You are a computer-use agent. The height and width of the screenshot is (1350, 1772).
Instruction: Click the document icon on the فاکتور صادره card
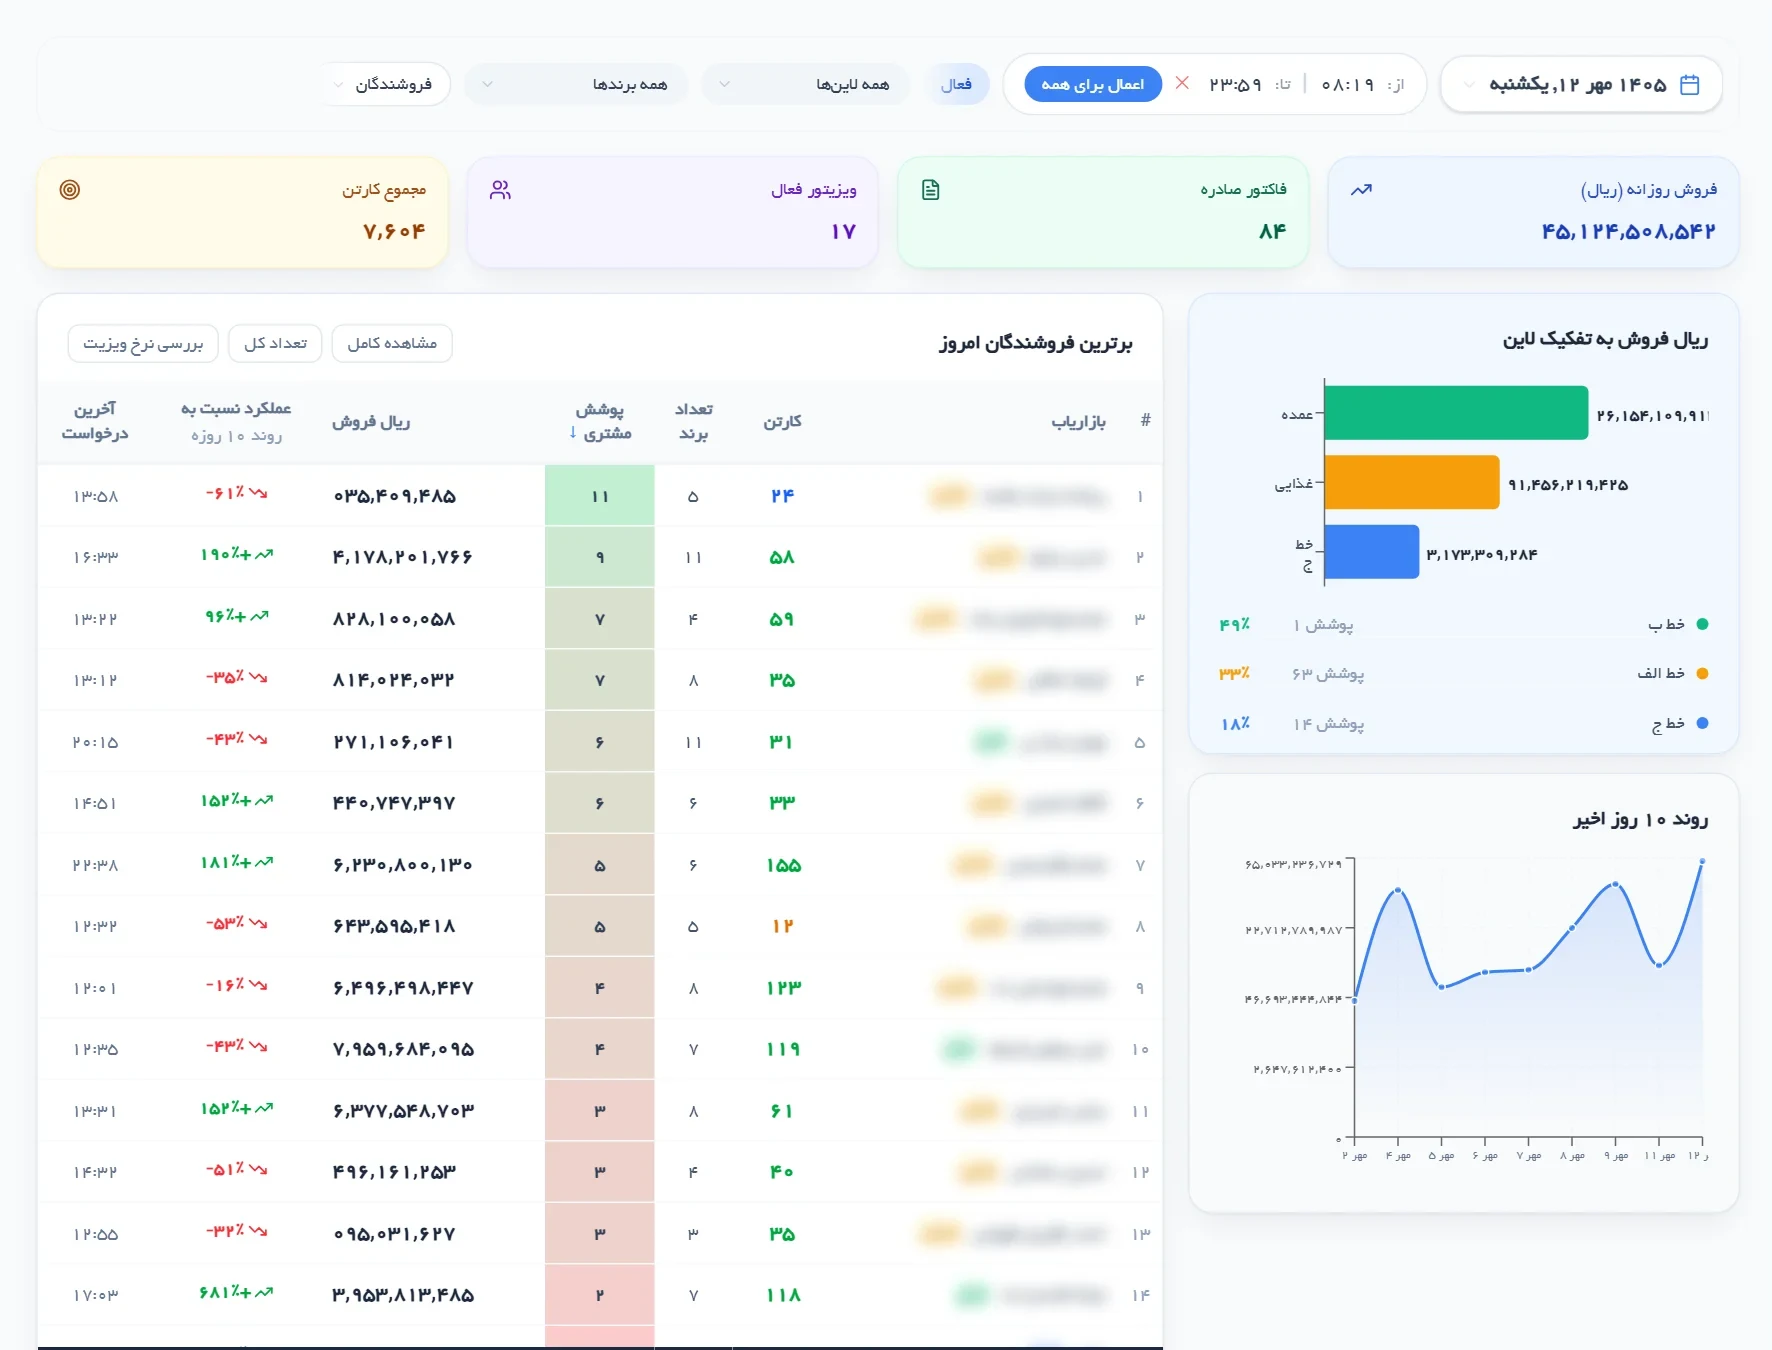coord(930,190)
